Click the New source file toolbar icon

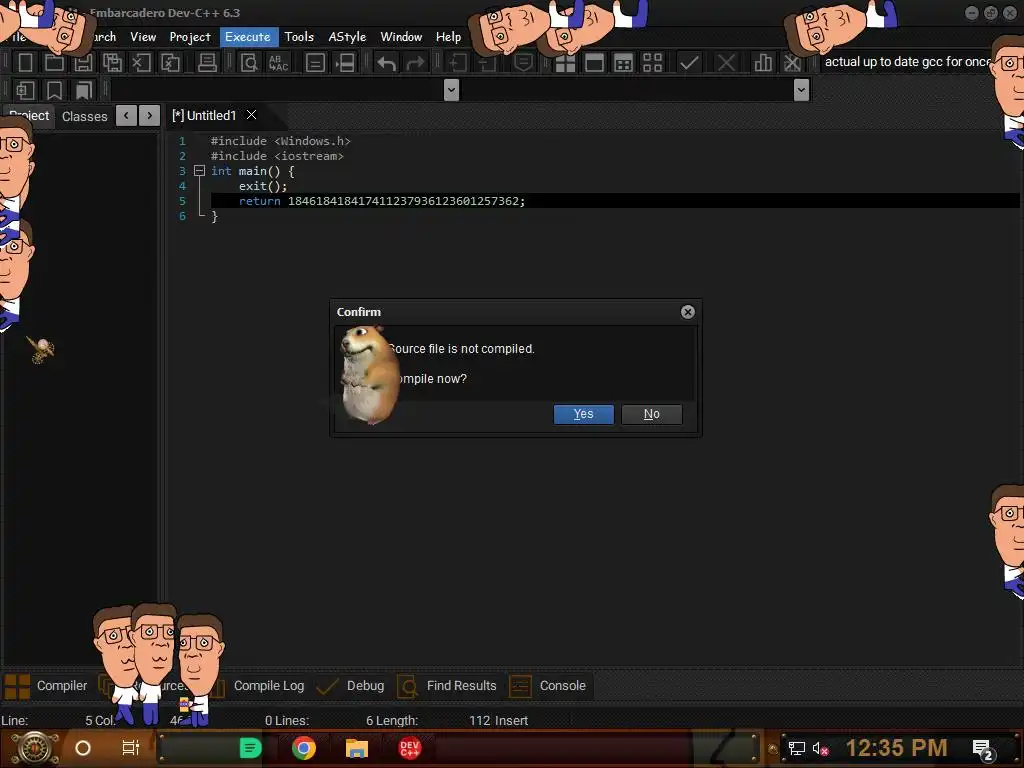(x=25, y=63)
